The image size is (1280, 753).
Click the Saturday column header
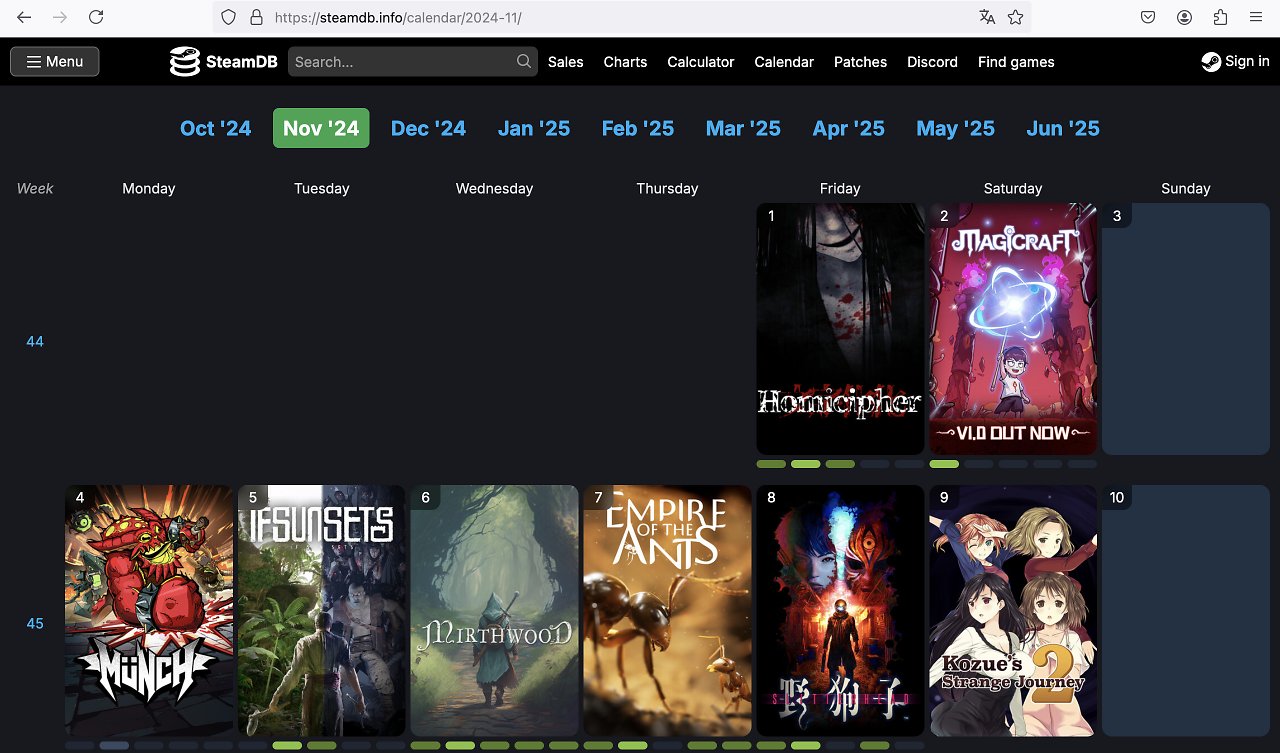point(1013,188)
